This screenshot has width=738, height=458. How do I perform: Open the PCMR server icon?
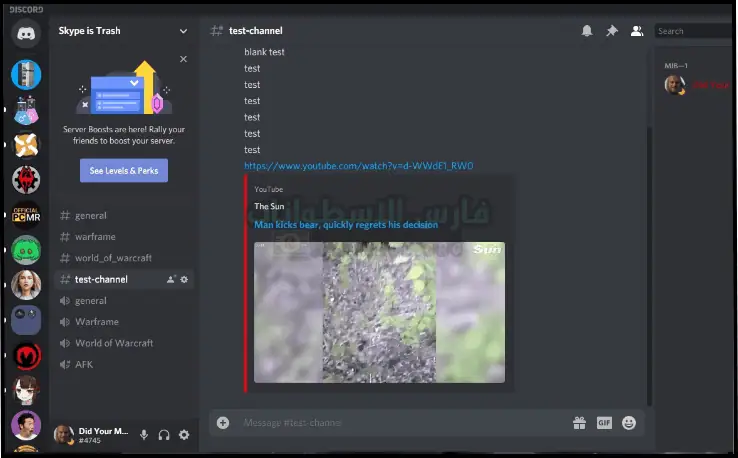click(25, 214)
